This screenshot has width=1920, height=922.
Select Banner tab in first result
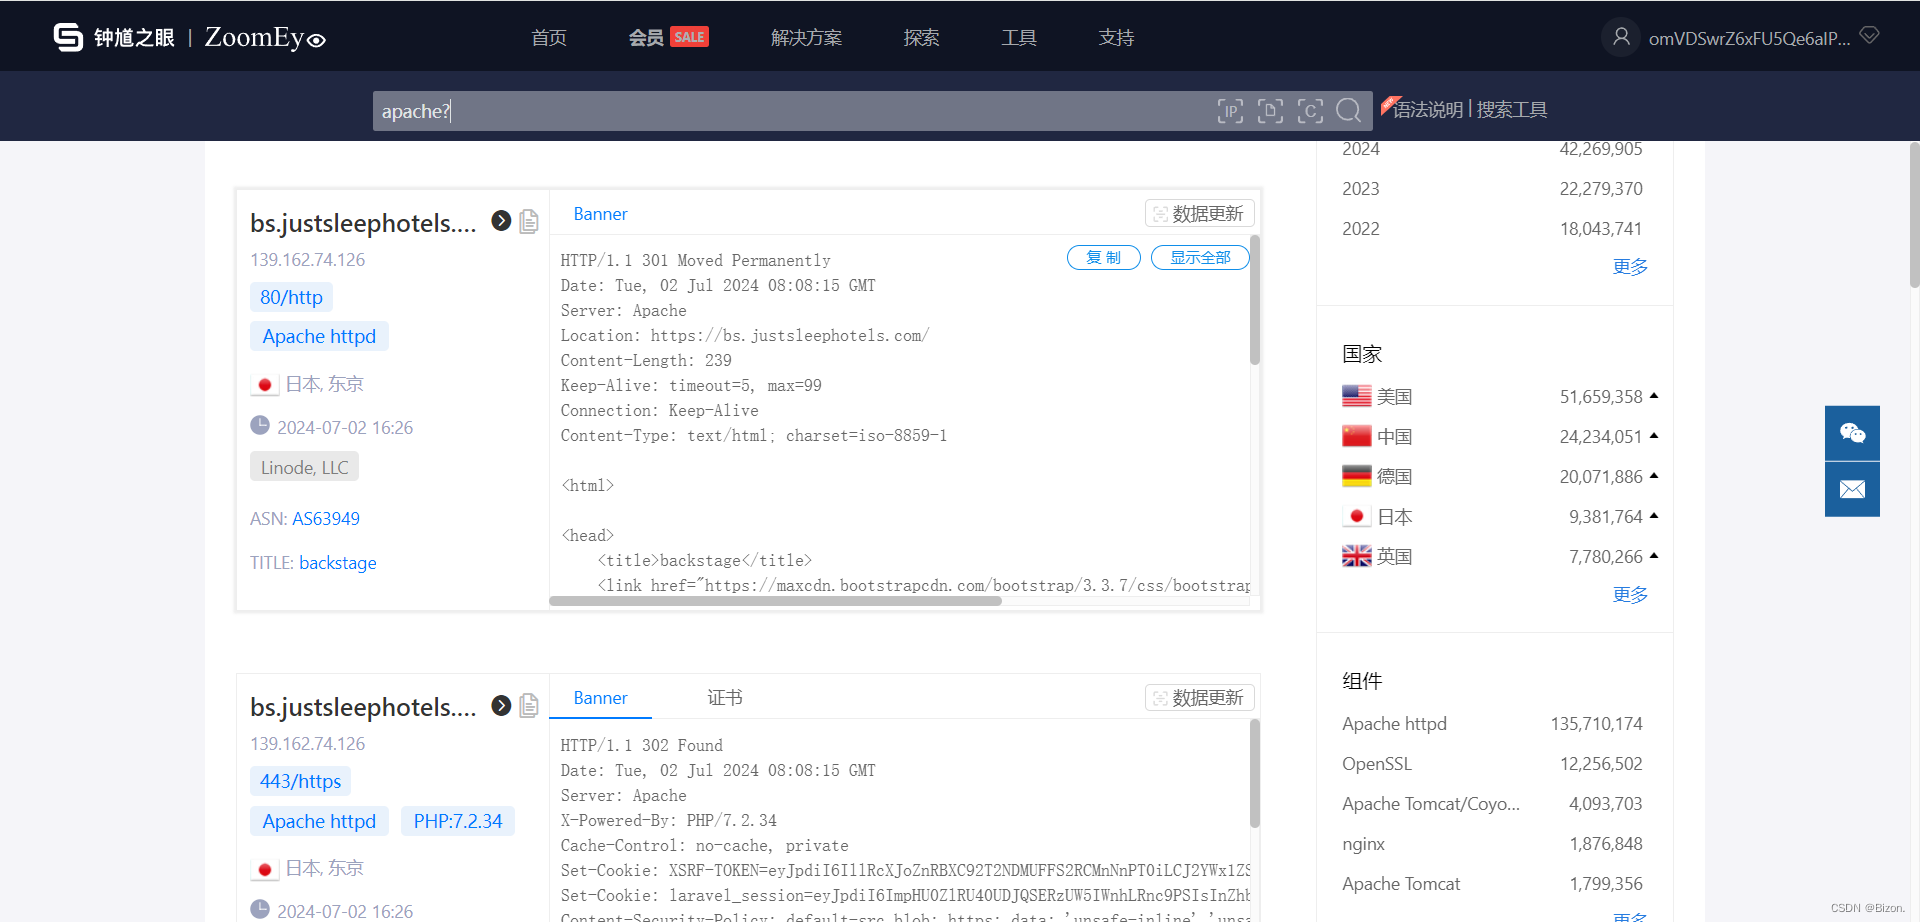pyautogui.click(x=600, y=214)
